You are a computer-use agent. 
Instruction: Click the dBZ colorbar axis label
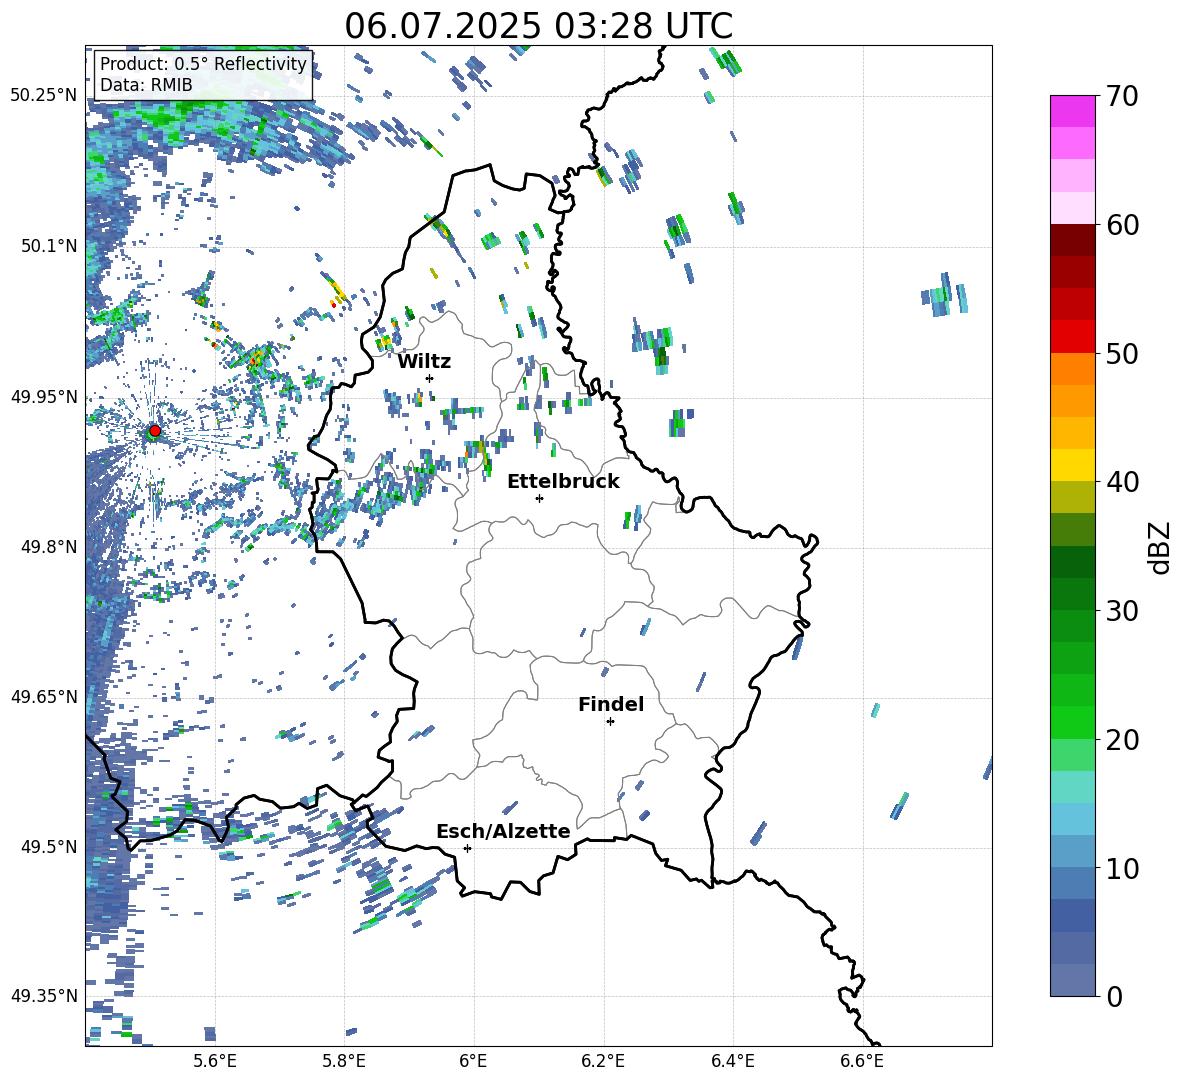1161,547
